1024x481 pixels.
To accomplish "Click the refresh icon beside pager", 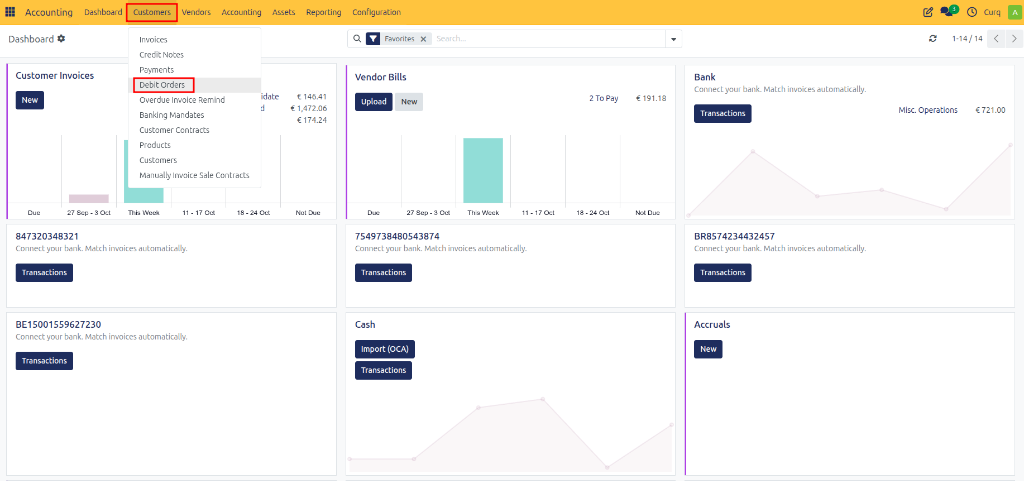I will pyautogui.click(x=933, y=39).
